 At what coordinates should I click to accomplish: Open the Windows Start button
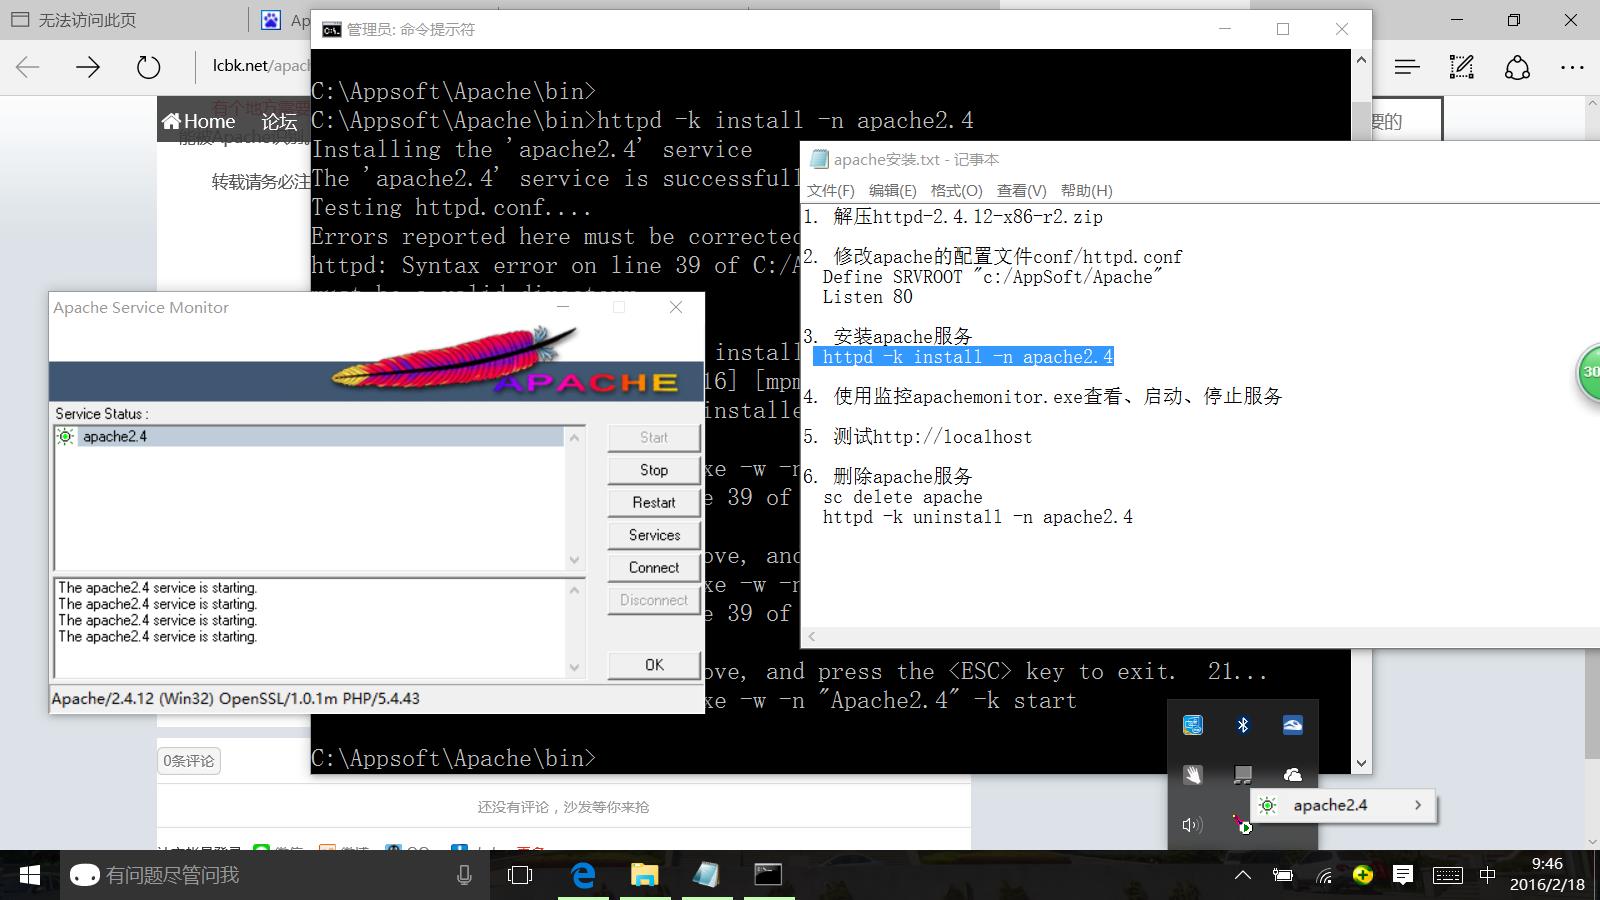pyautogui.click(x=30, y=875)
